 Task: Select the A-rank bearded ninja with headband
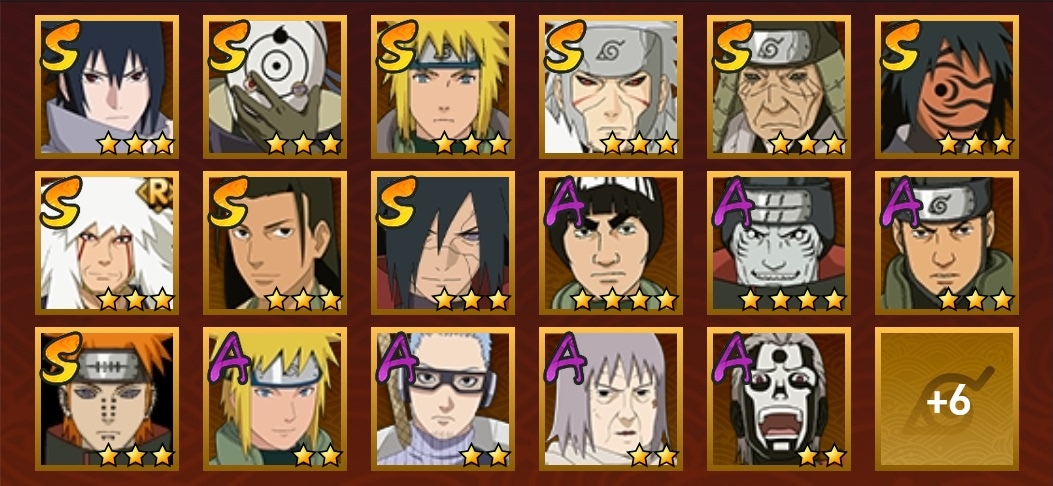[x=946, y=243]
